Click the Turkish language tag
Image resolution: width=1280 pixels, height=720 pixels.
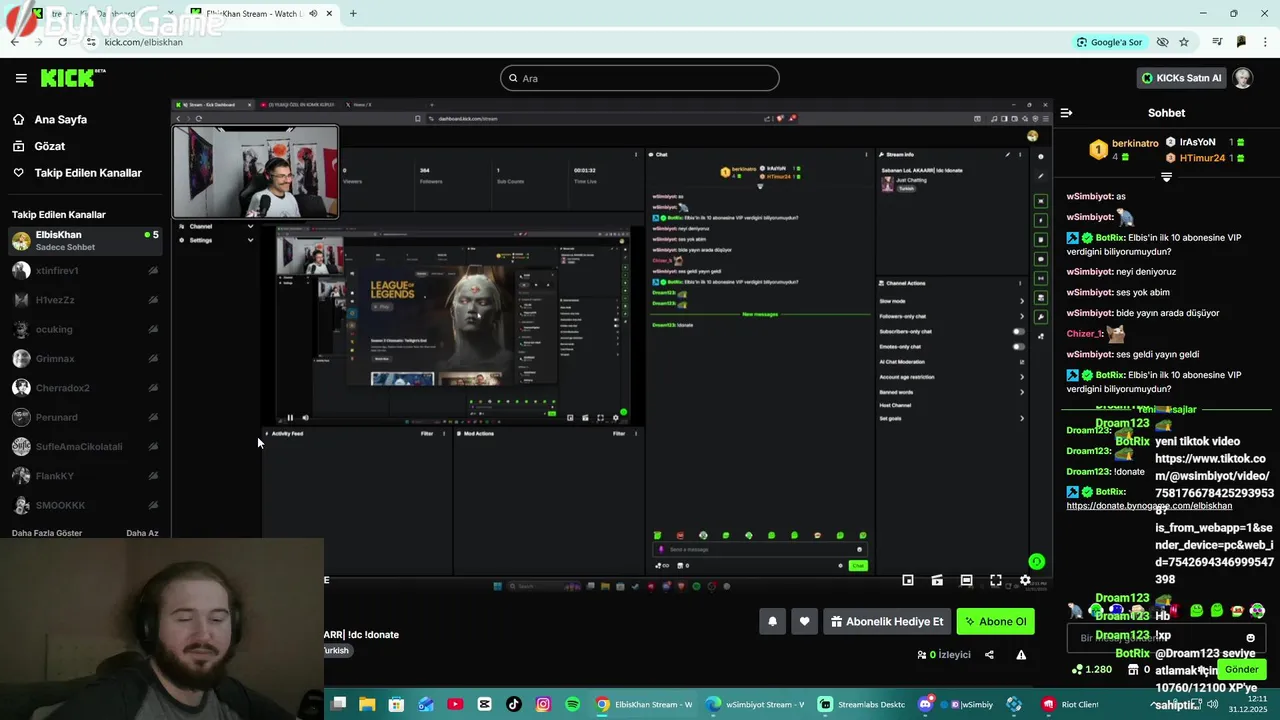point(336,650)
